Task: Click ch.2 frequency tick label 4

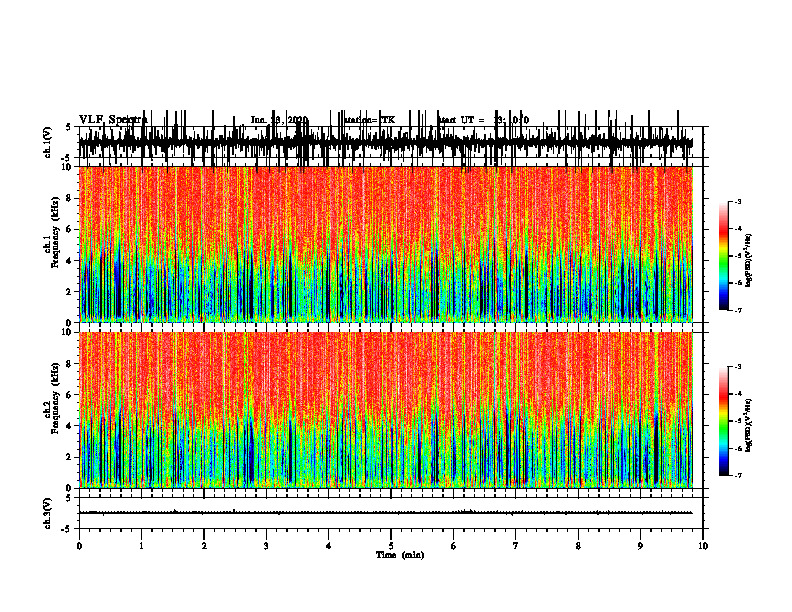Action: coord(70,426)
